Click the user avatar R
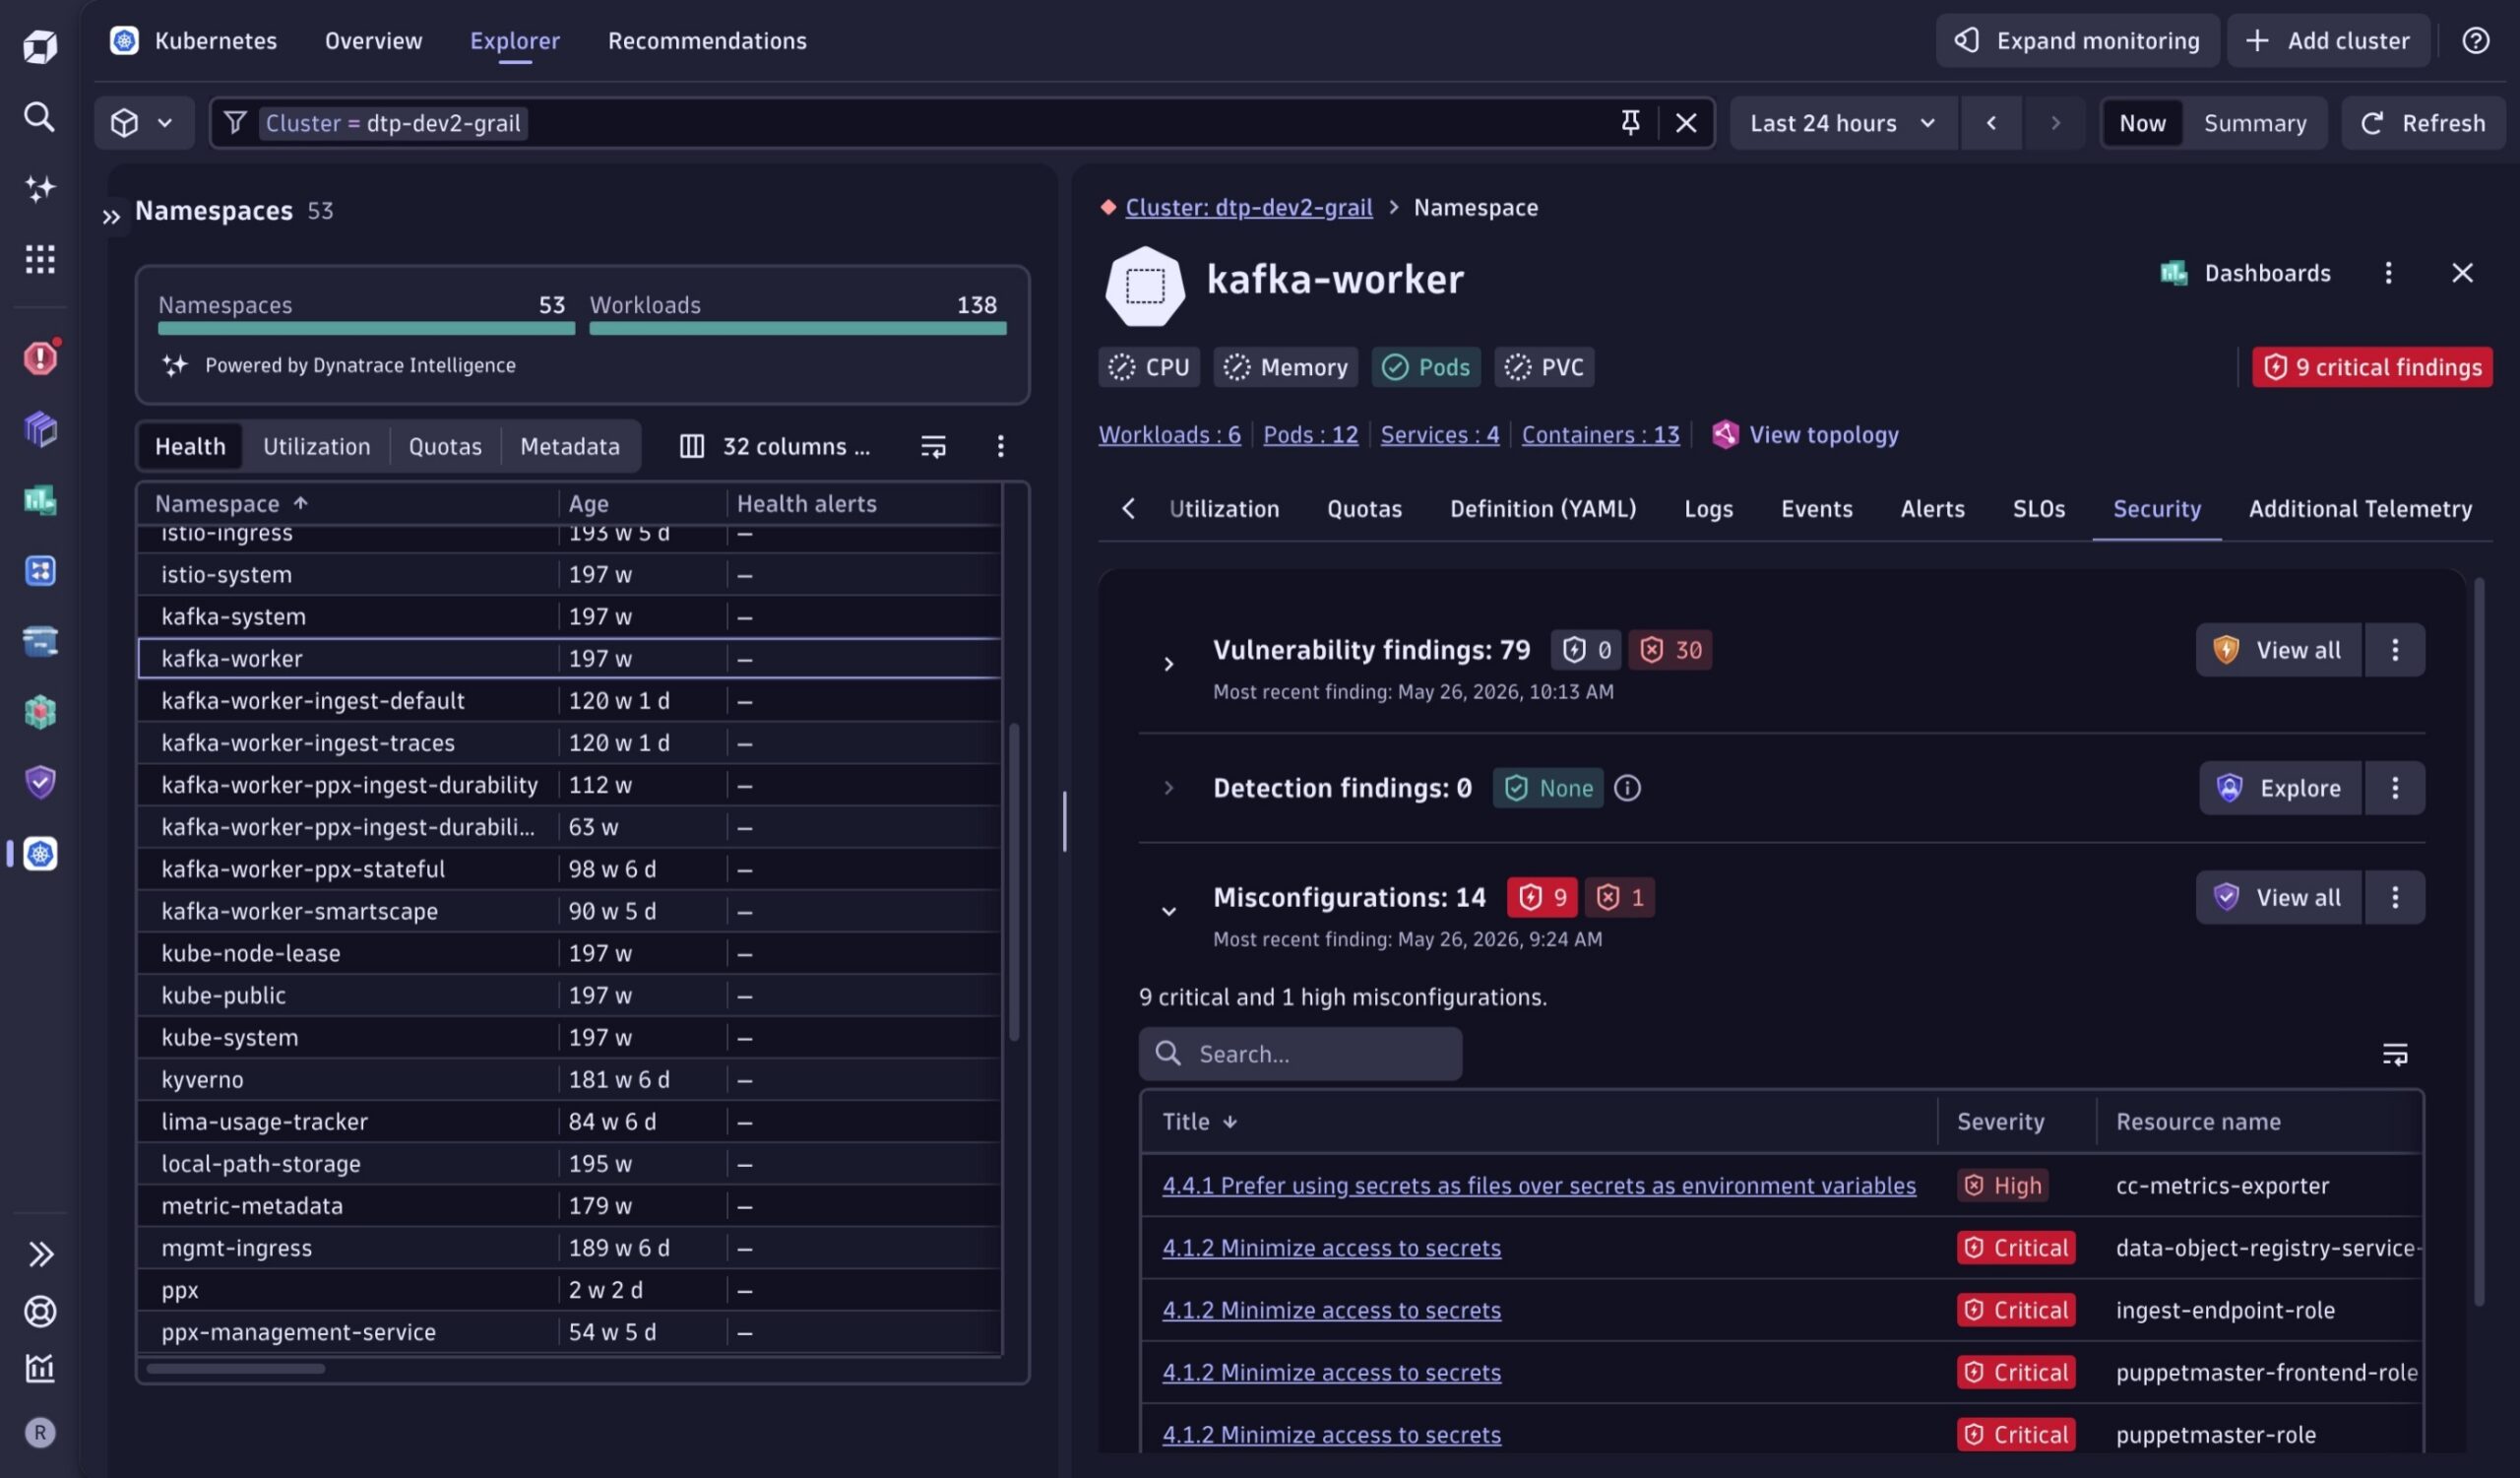2520x1478 pixels. (40, 1432)
